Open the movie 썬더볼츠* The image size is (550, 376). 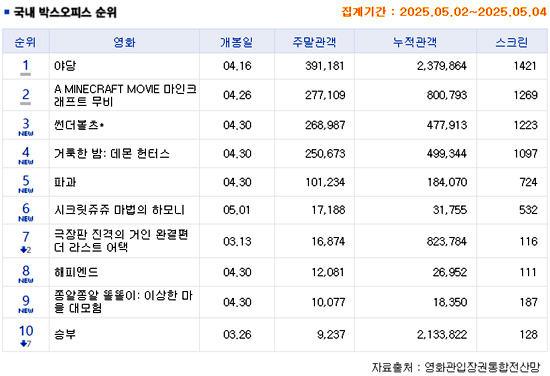(x=79, y=125)
